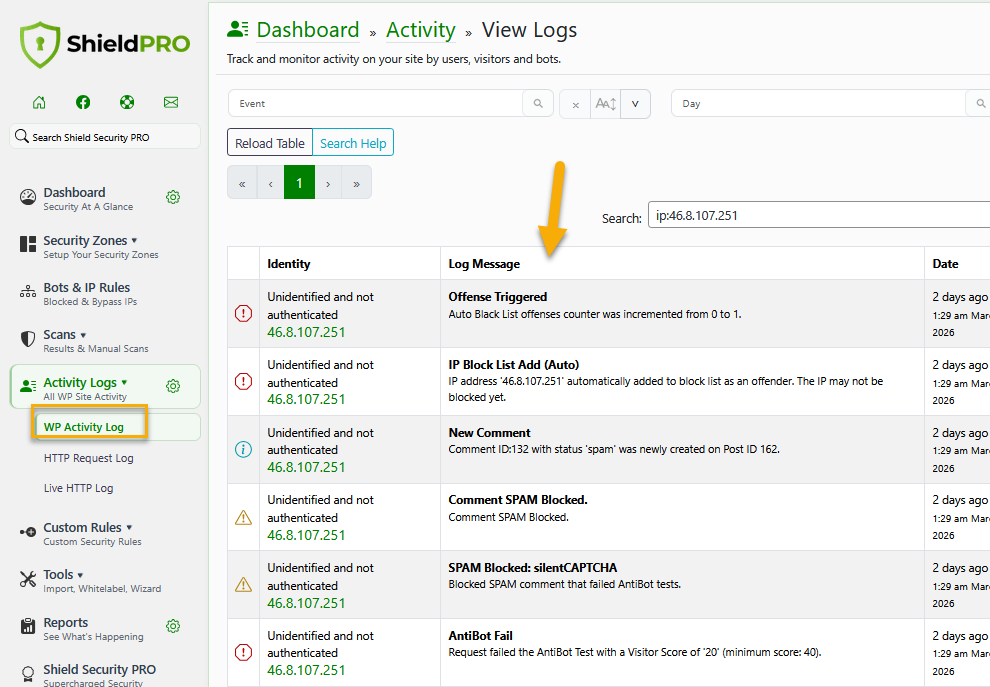Click the AntiBot Fail alert icon

tap(243, 652)
